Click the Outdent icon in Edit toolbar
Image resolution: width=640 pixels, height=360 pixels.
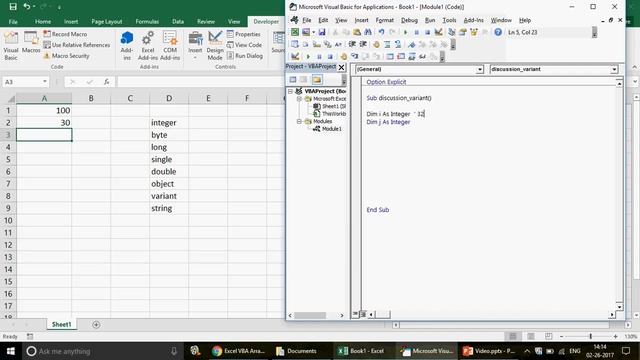pyautogui.click(x=363, y=44)
